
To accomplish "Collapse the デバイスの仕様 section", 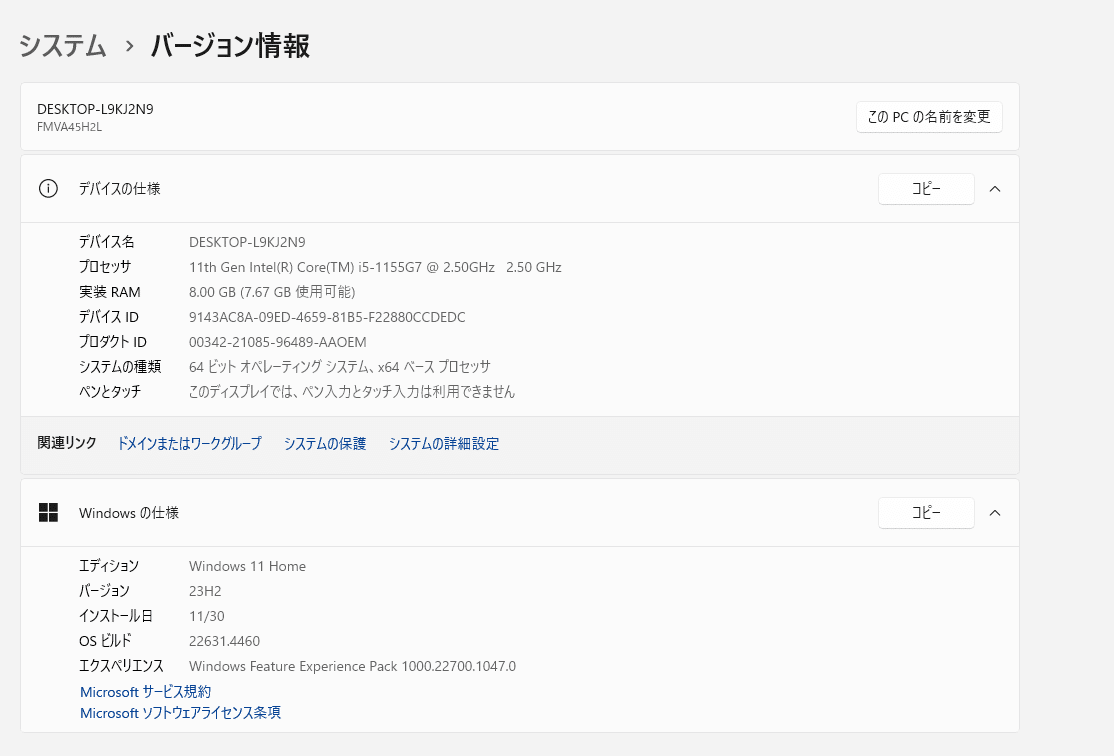I will 995,188.
